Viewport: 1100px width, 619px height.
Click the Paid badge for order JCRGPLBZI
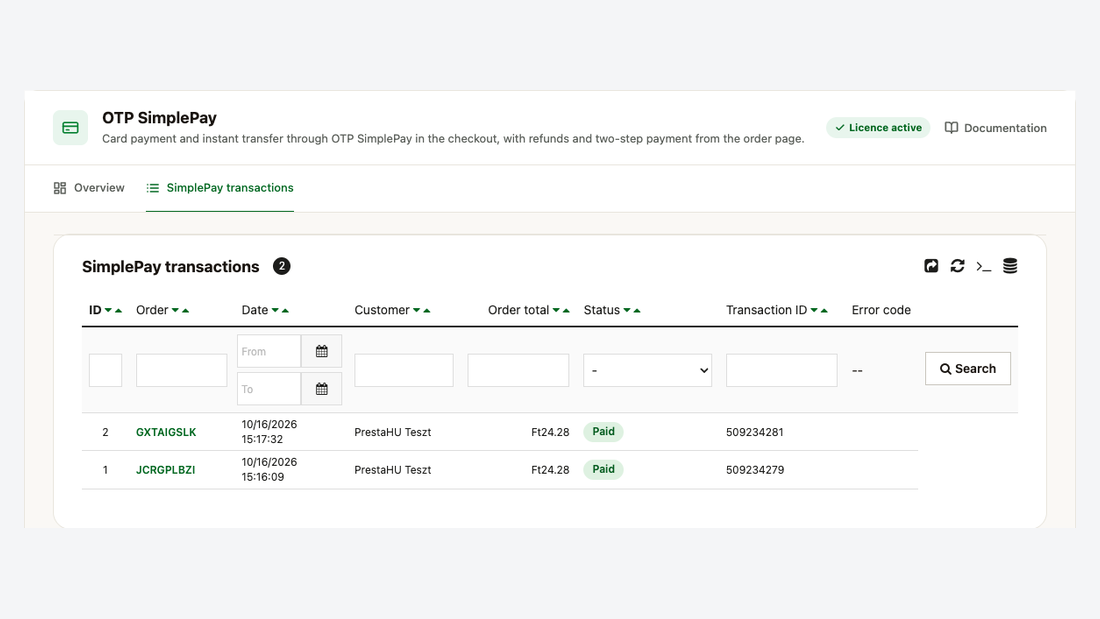tap(603, 470)
